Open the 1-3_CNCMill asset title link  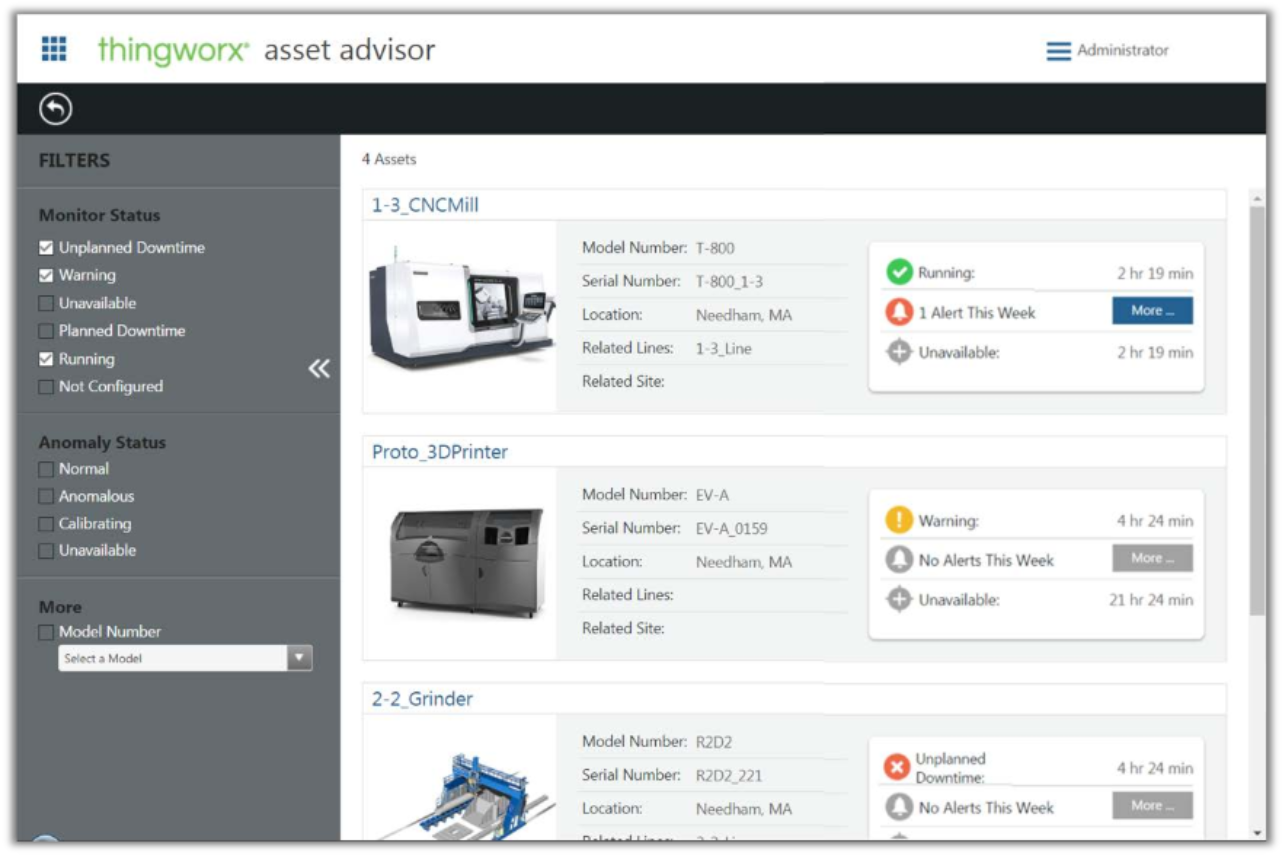[x=425, y=205]
